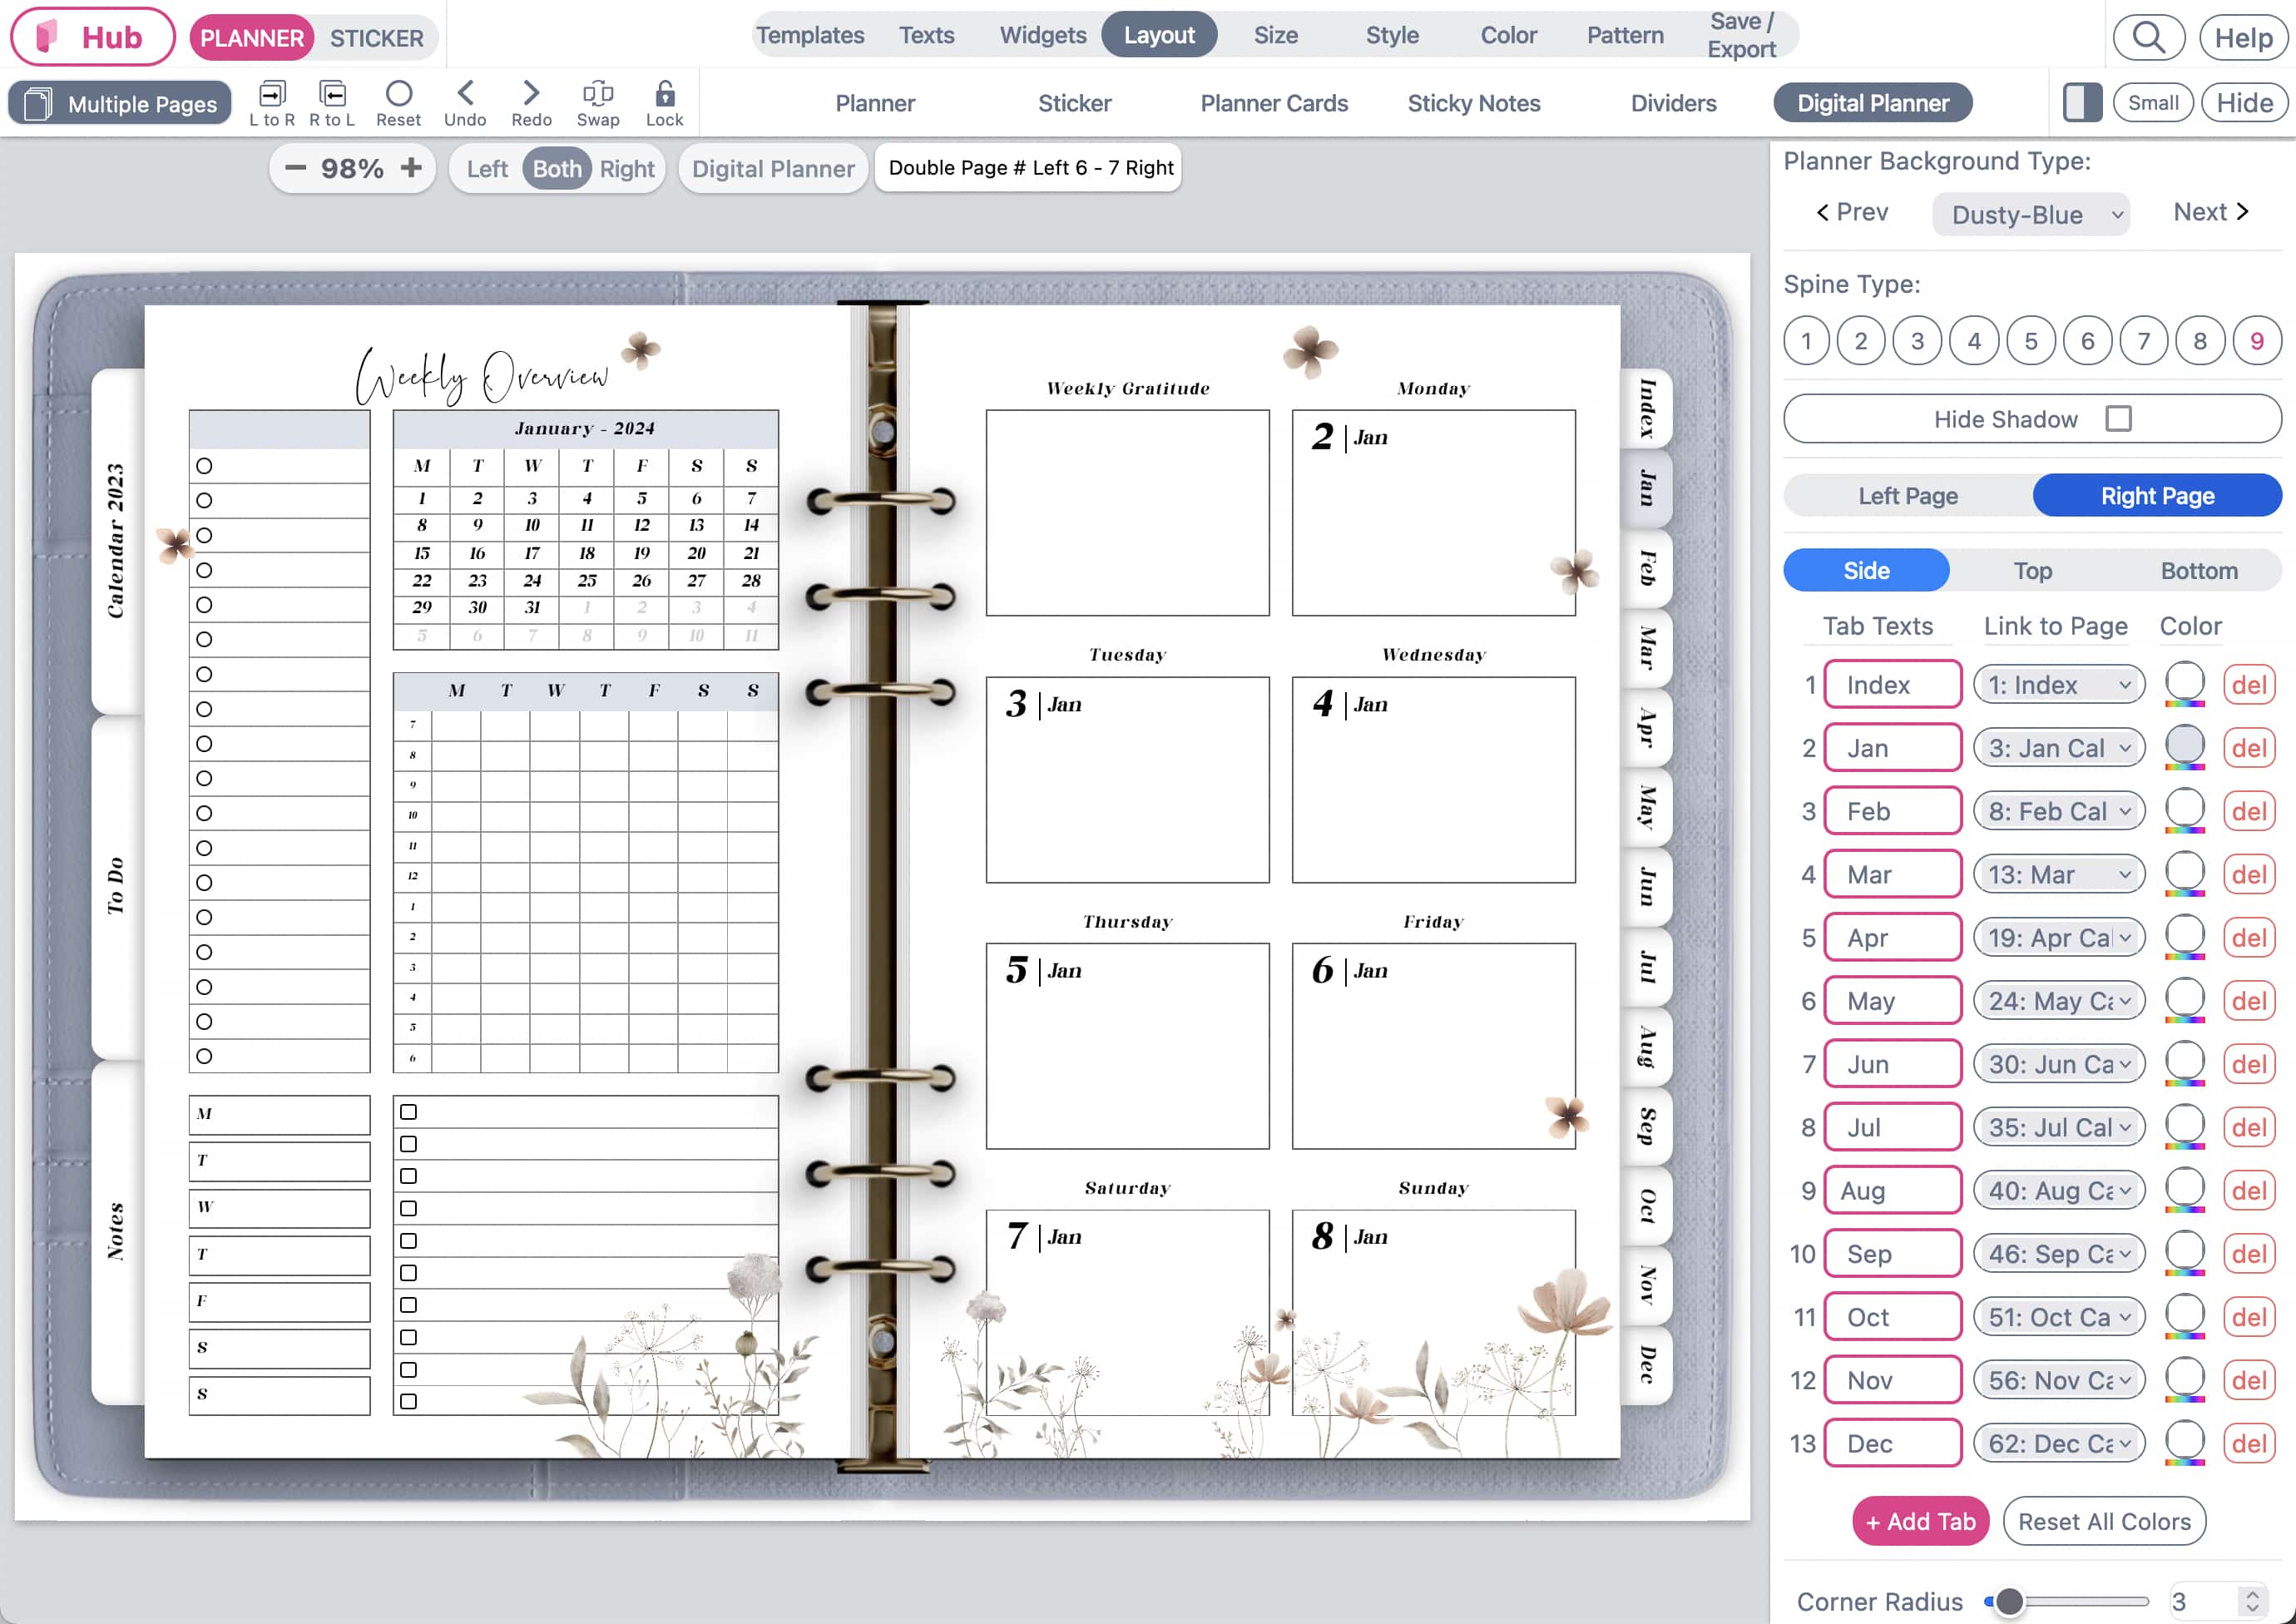Screen dimensions: 2296x1624
Task: Open the Dusty-Blue background dropdown
Action: coord(2030,215)
